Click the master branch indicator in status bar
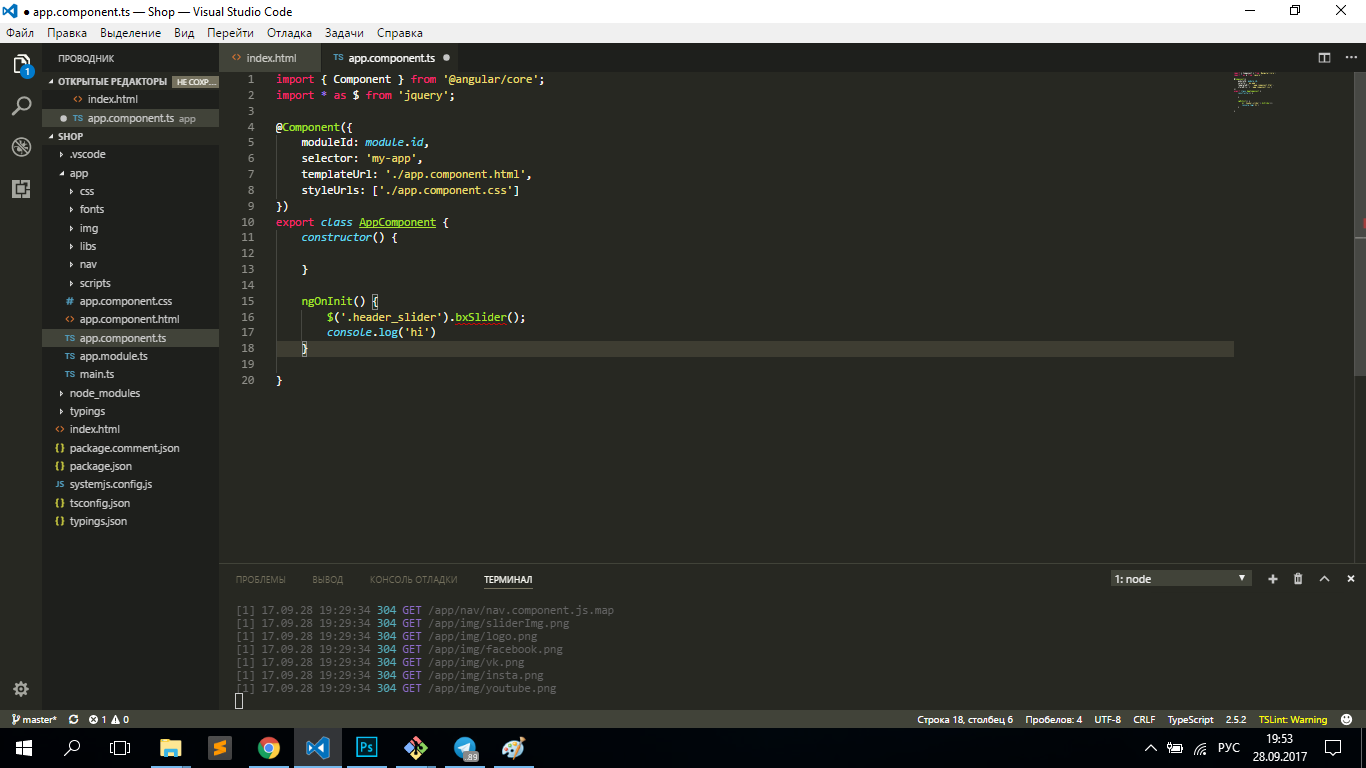 (34, 719)
